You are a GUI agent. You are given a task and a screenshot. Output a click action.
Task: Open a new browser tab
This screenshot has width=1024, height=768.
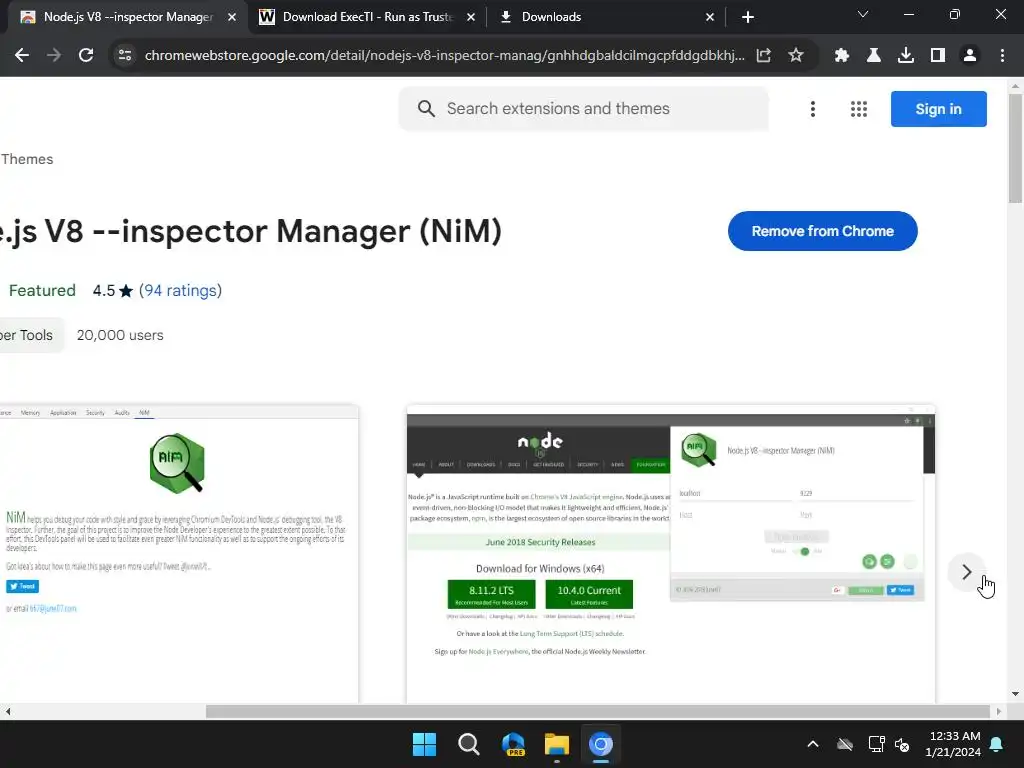(x=748, y=17)
